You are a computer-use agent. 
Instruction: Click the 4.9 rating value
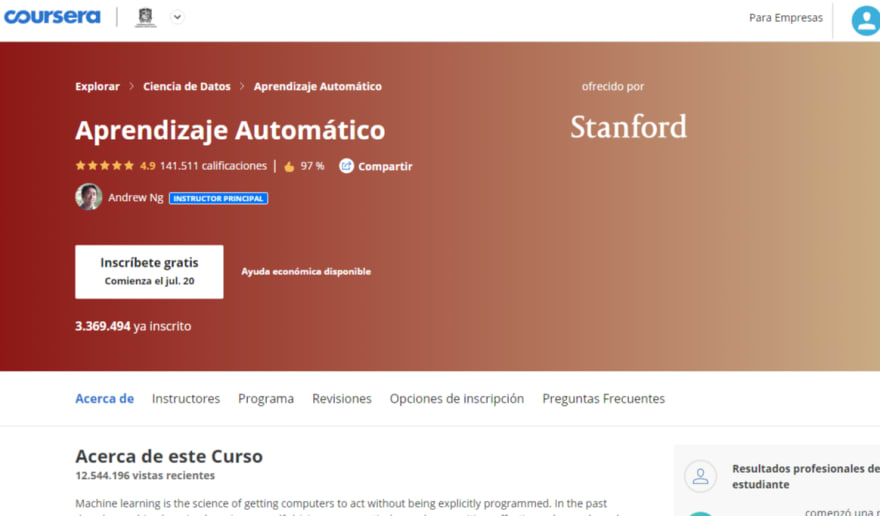(x=148, y=166)
